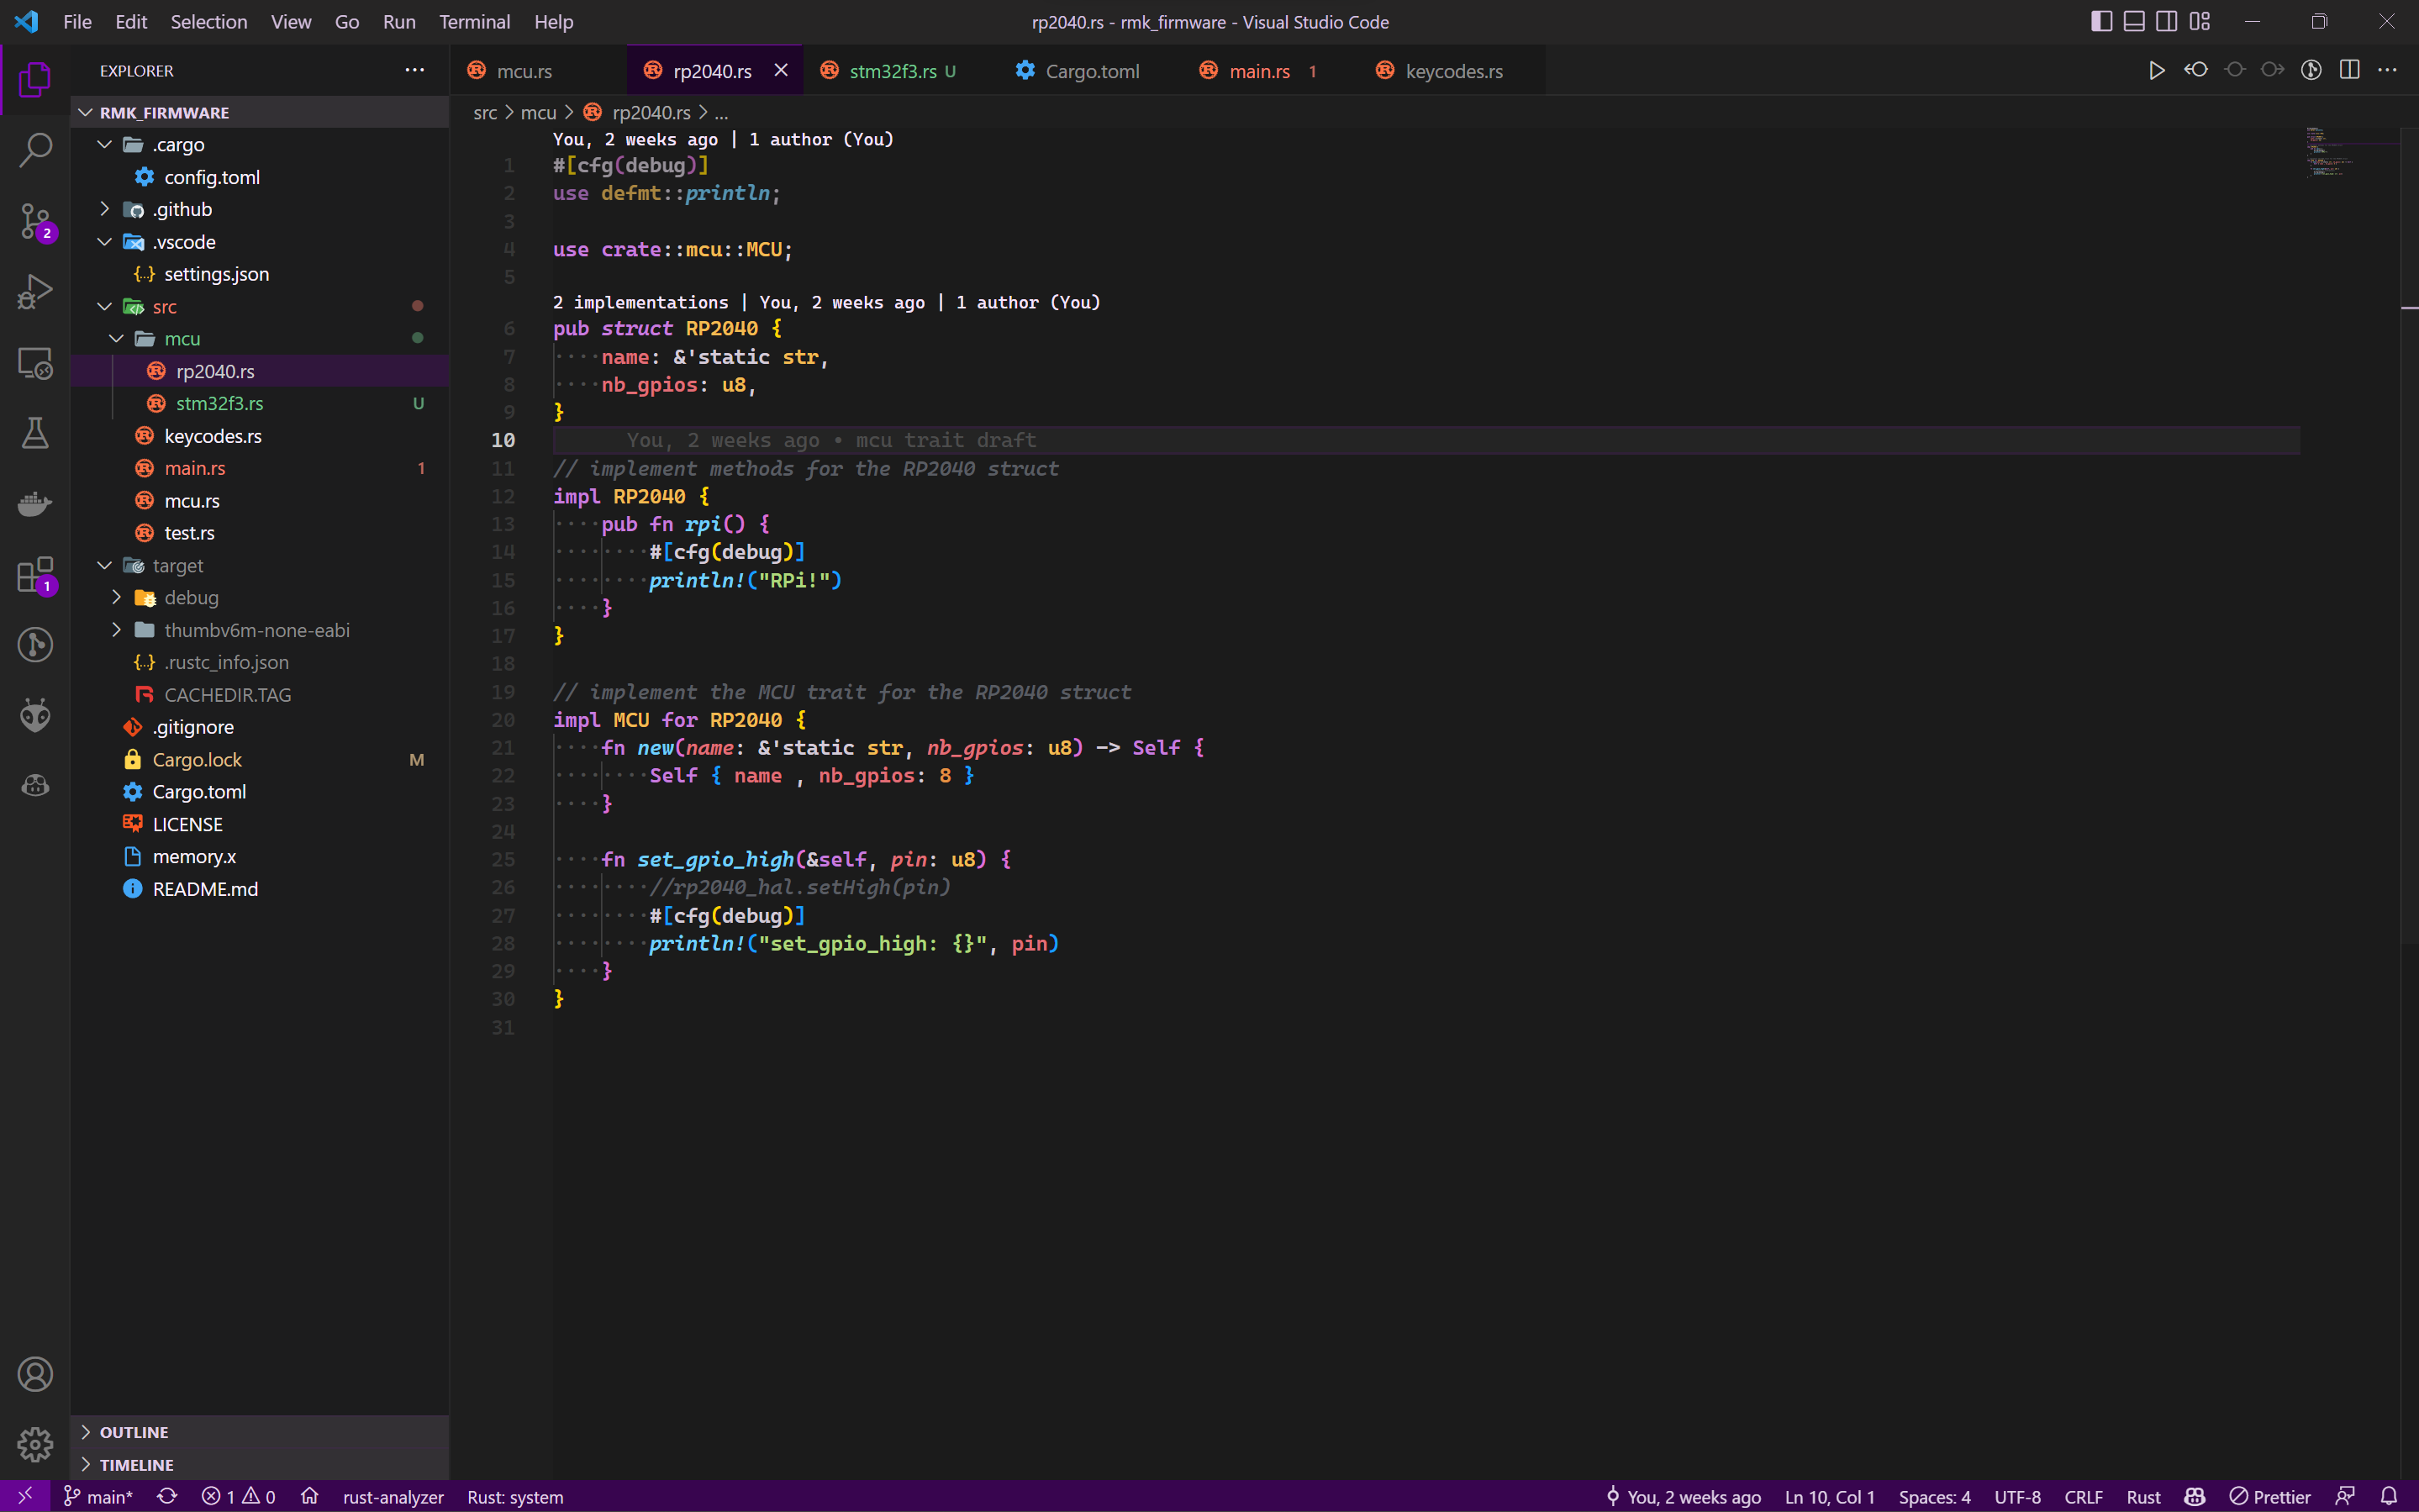Click the Split Editor Right icon
The height and width of the screenshot is (1512, 2419).
(x=2349, y=70)
